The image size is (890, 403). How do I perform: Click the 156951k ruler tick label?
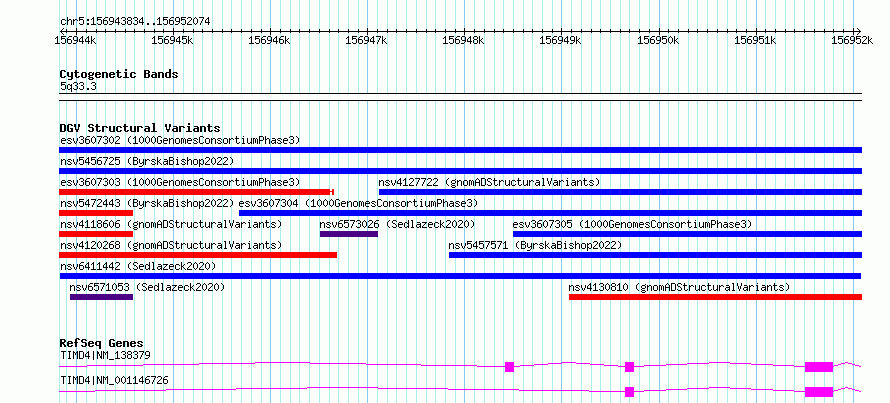[755, 40]
